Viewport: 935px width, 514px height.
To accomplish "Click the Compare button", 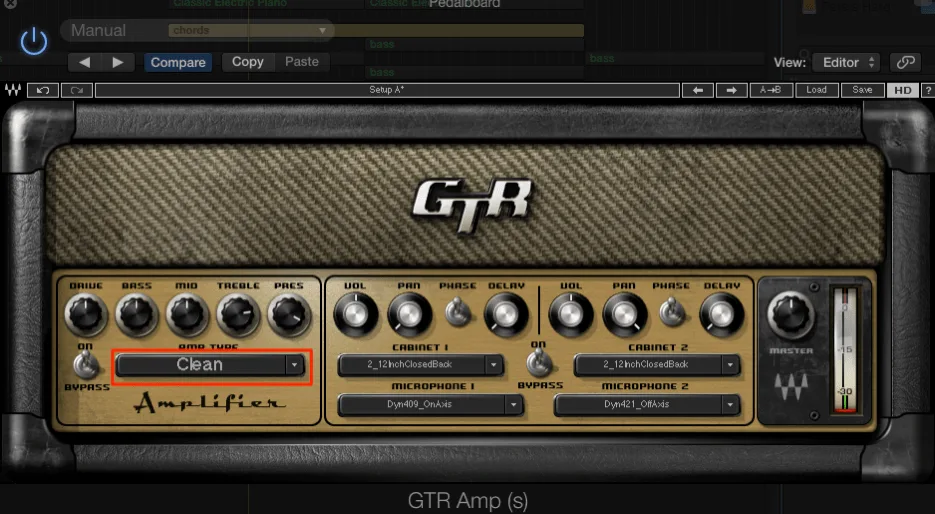I will pyautogui.click(x=178, y=62).
